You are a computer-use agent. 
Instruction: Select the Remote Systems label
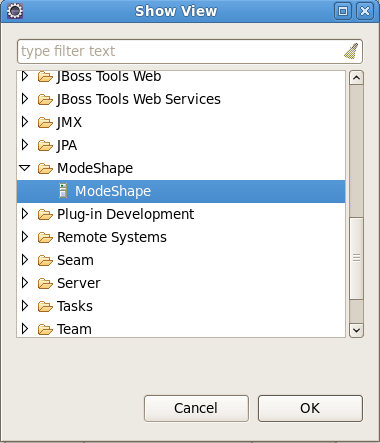112,237
